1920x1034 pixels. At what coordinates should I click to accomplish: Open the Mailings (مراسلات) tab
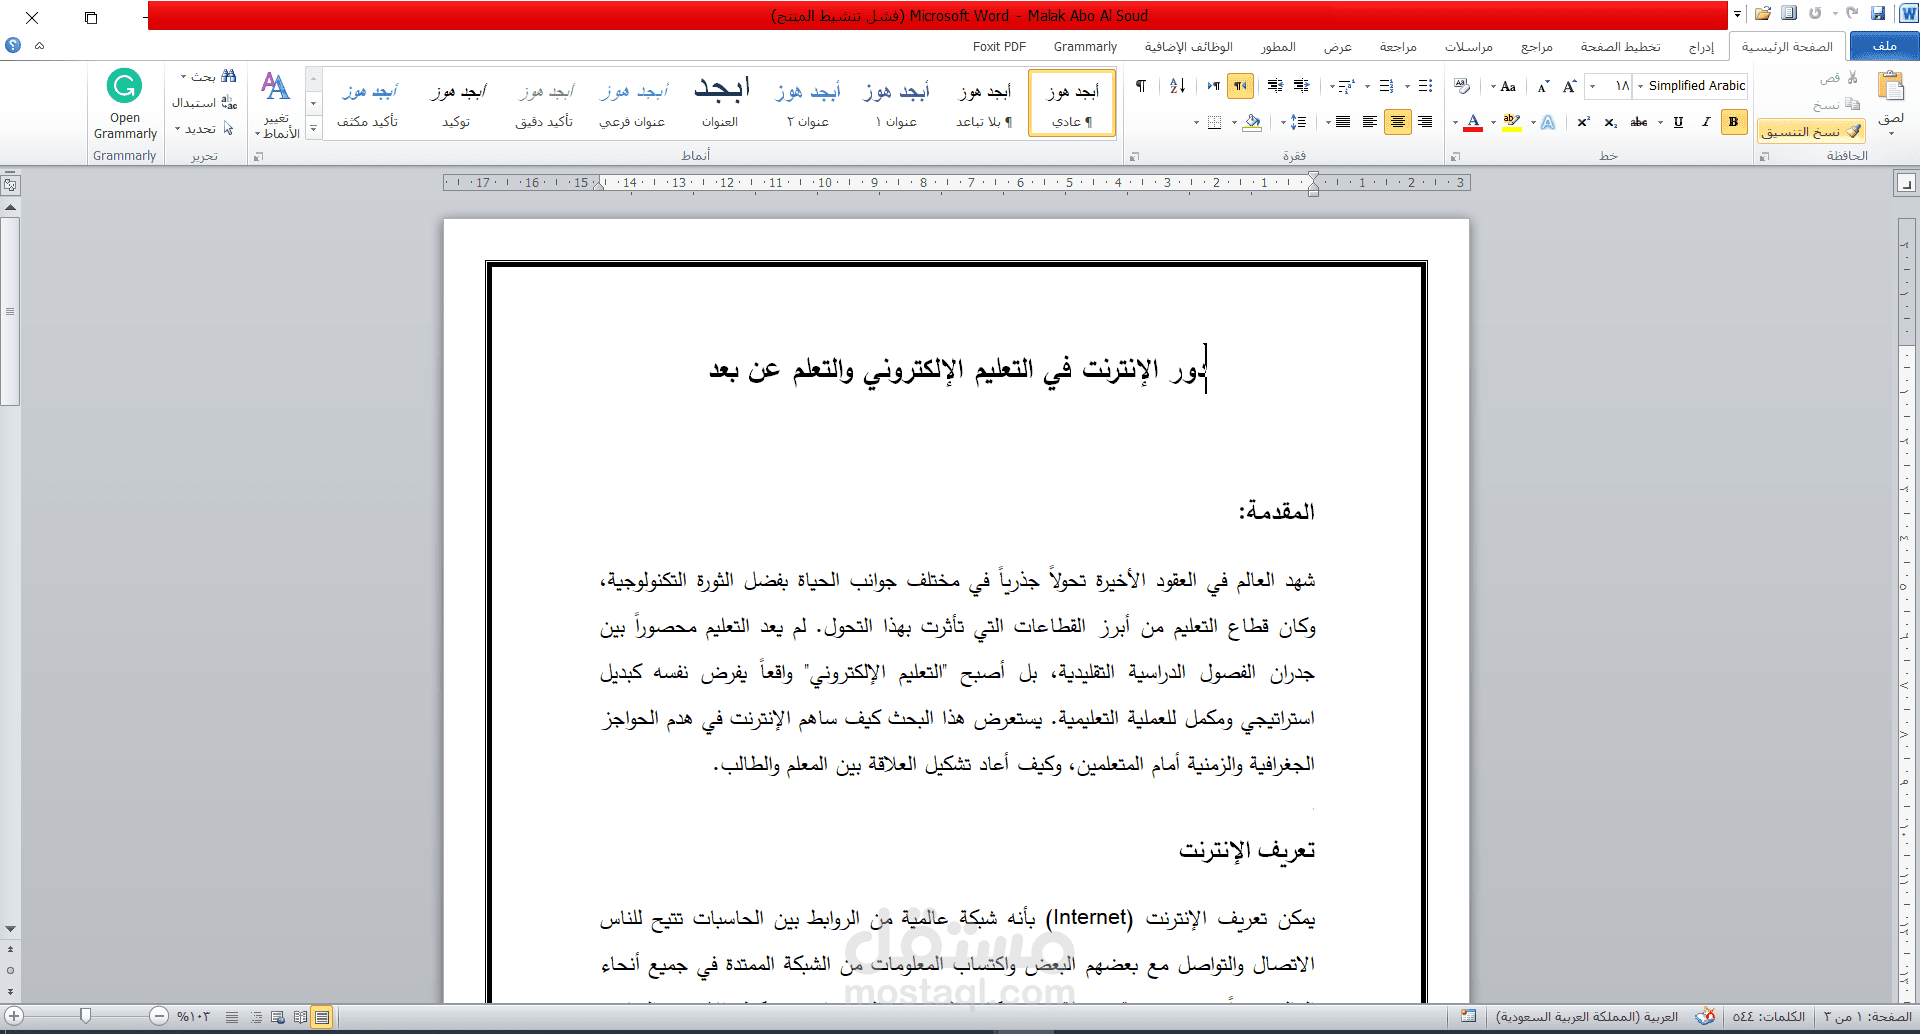coord(1468,46)
